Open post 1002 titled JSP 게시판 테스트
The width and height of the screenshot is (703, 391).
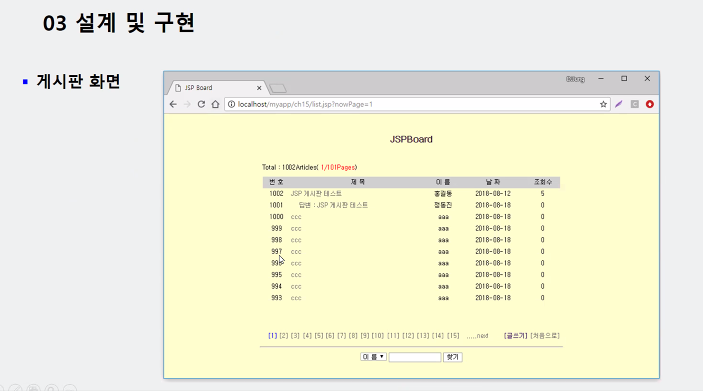point(316,194)
